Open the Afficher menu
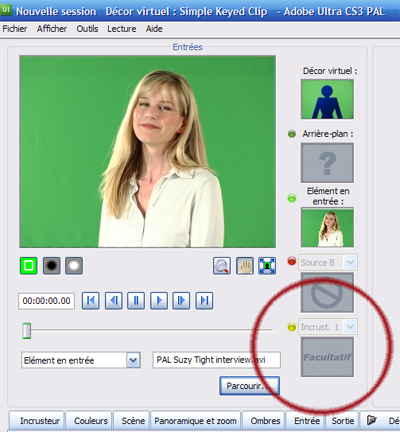The width and height of the screenshot is (400, 432). tap(52, 29)
